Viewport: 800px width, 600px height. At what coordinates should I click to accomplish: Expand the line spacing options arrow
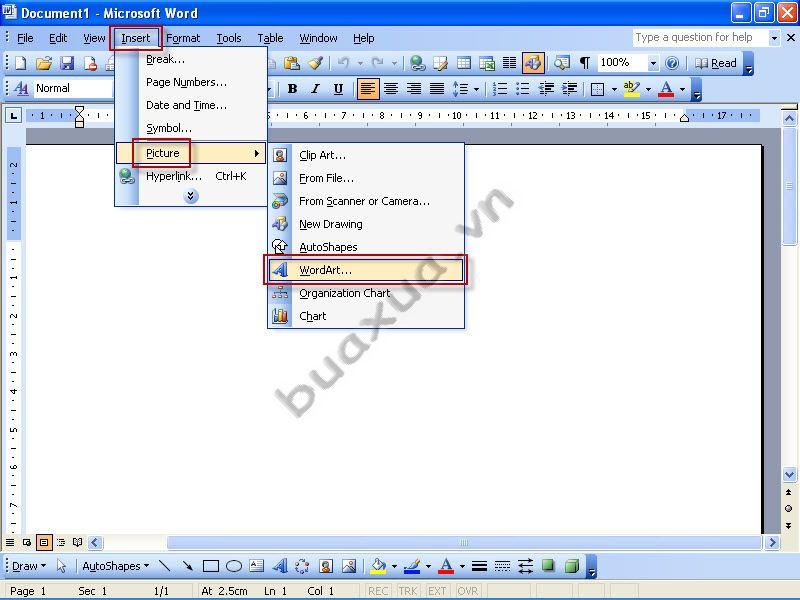click(476, 89)
